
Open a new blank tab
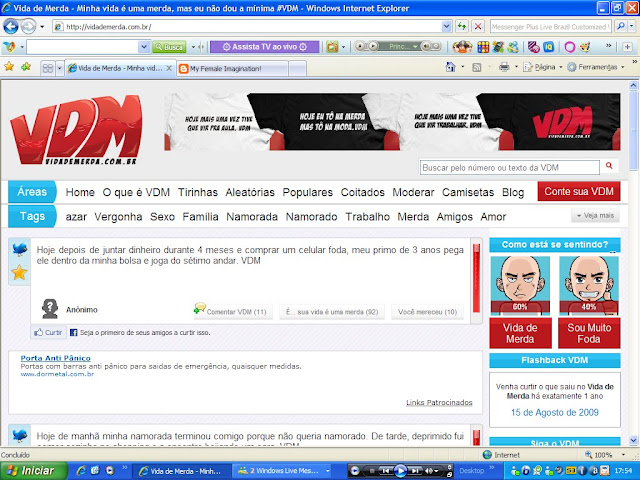pos(298,69)
